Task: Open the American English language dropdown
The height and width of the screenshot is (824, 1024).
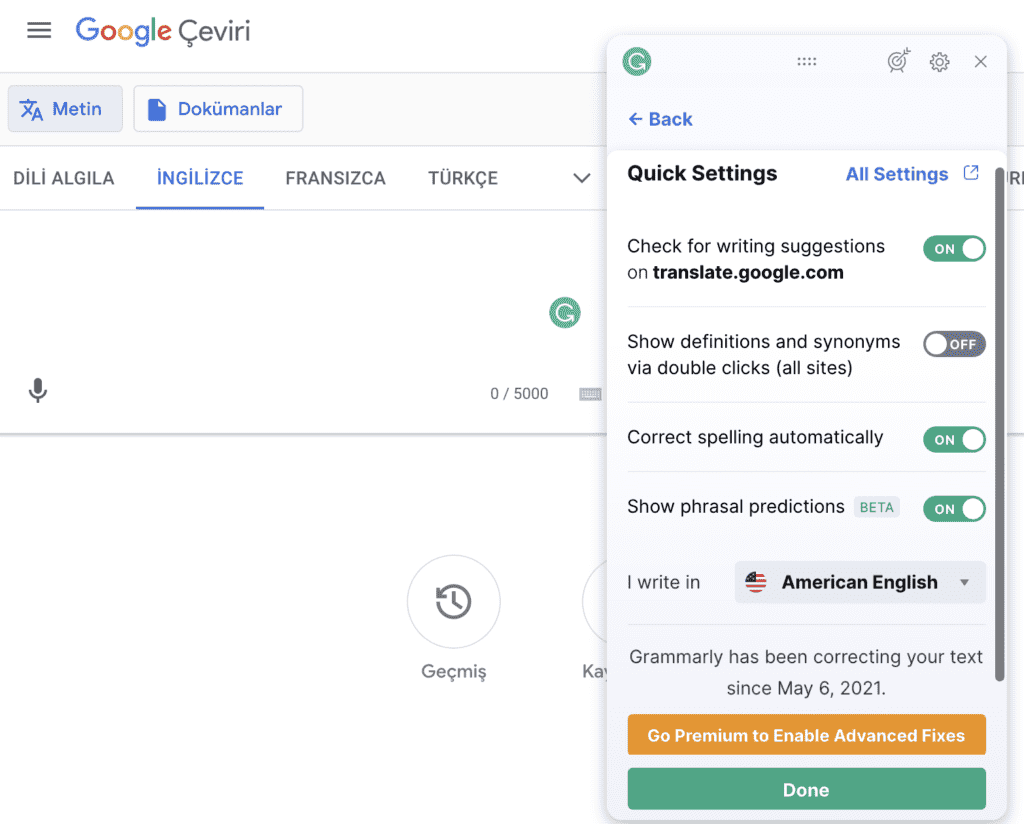Action: (860, 583)
